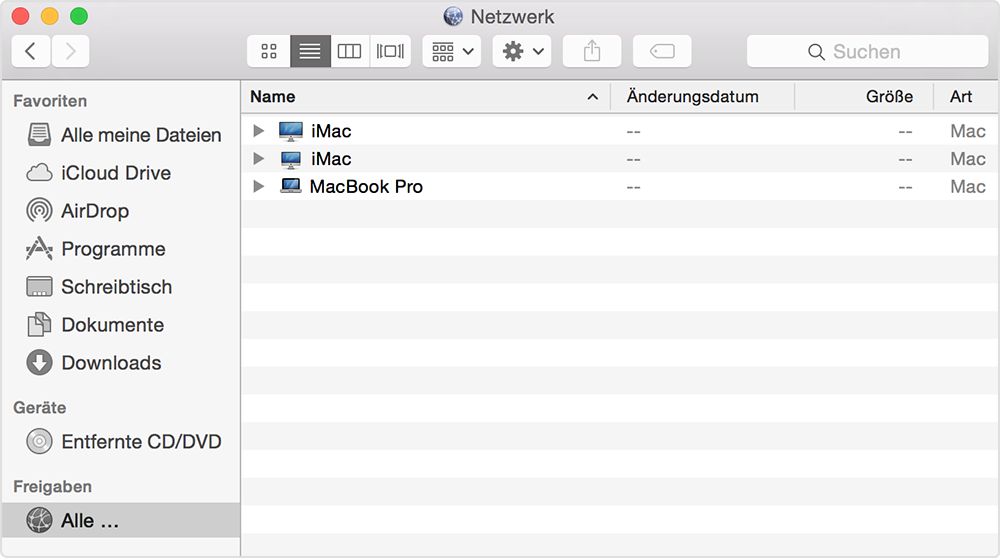Open the gear action menu
1000x558 pixels.
click(522, 51)
